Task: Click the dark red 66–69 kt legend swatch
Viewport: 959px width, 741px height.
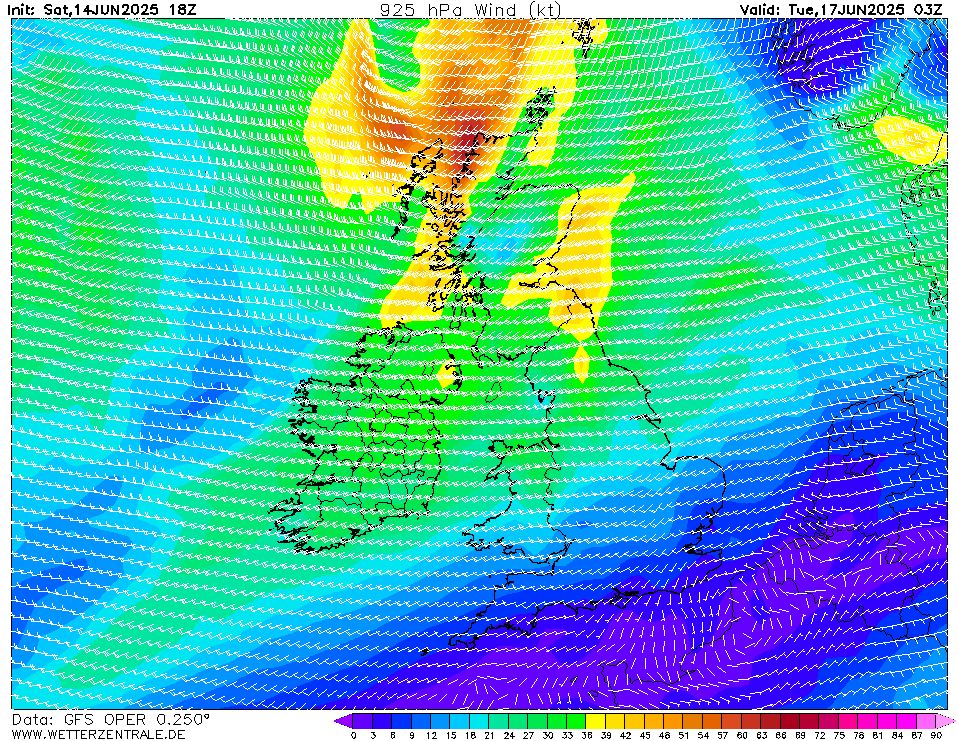Action: [790, 721]
